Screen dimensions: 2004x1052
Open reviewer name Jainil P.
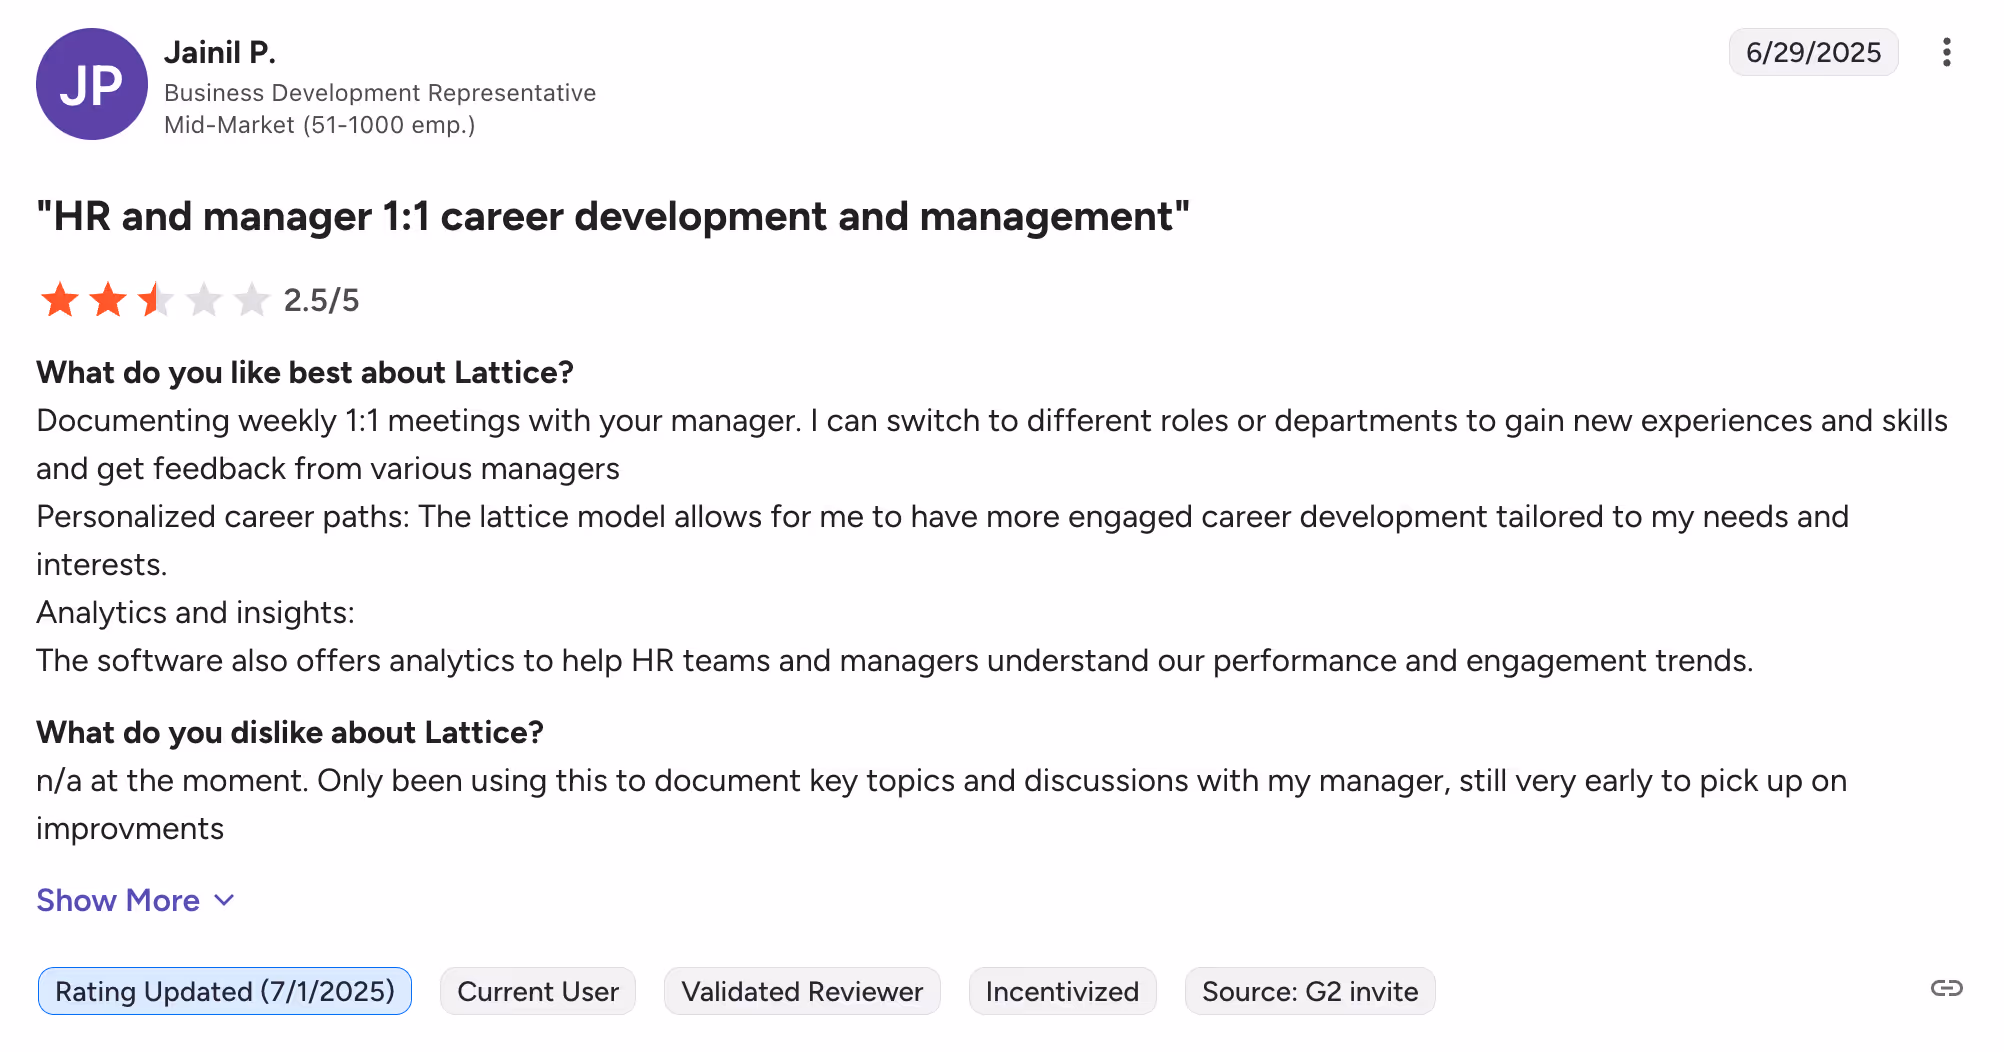pyautogui.click(x=220, y=52)
